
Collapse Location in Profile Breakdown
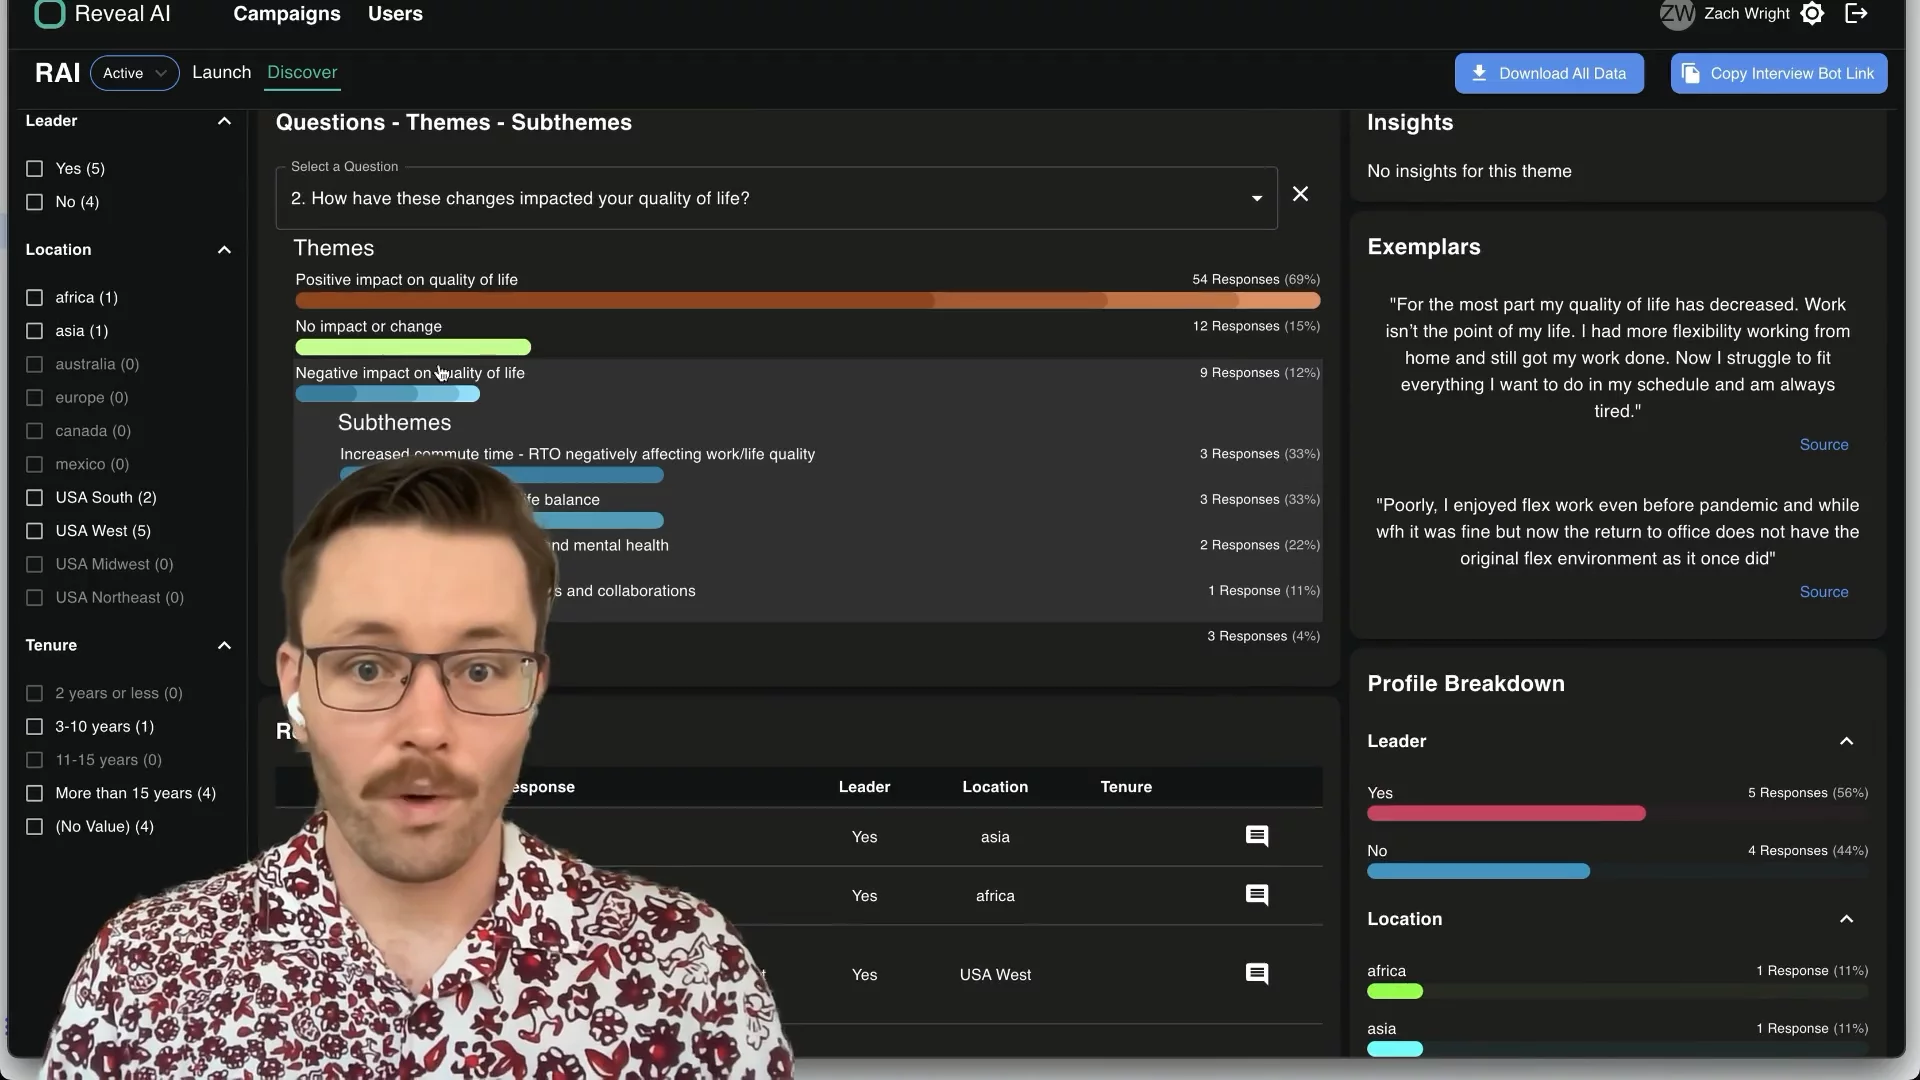click(x=1846, y=919)
